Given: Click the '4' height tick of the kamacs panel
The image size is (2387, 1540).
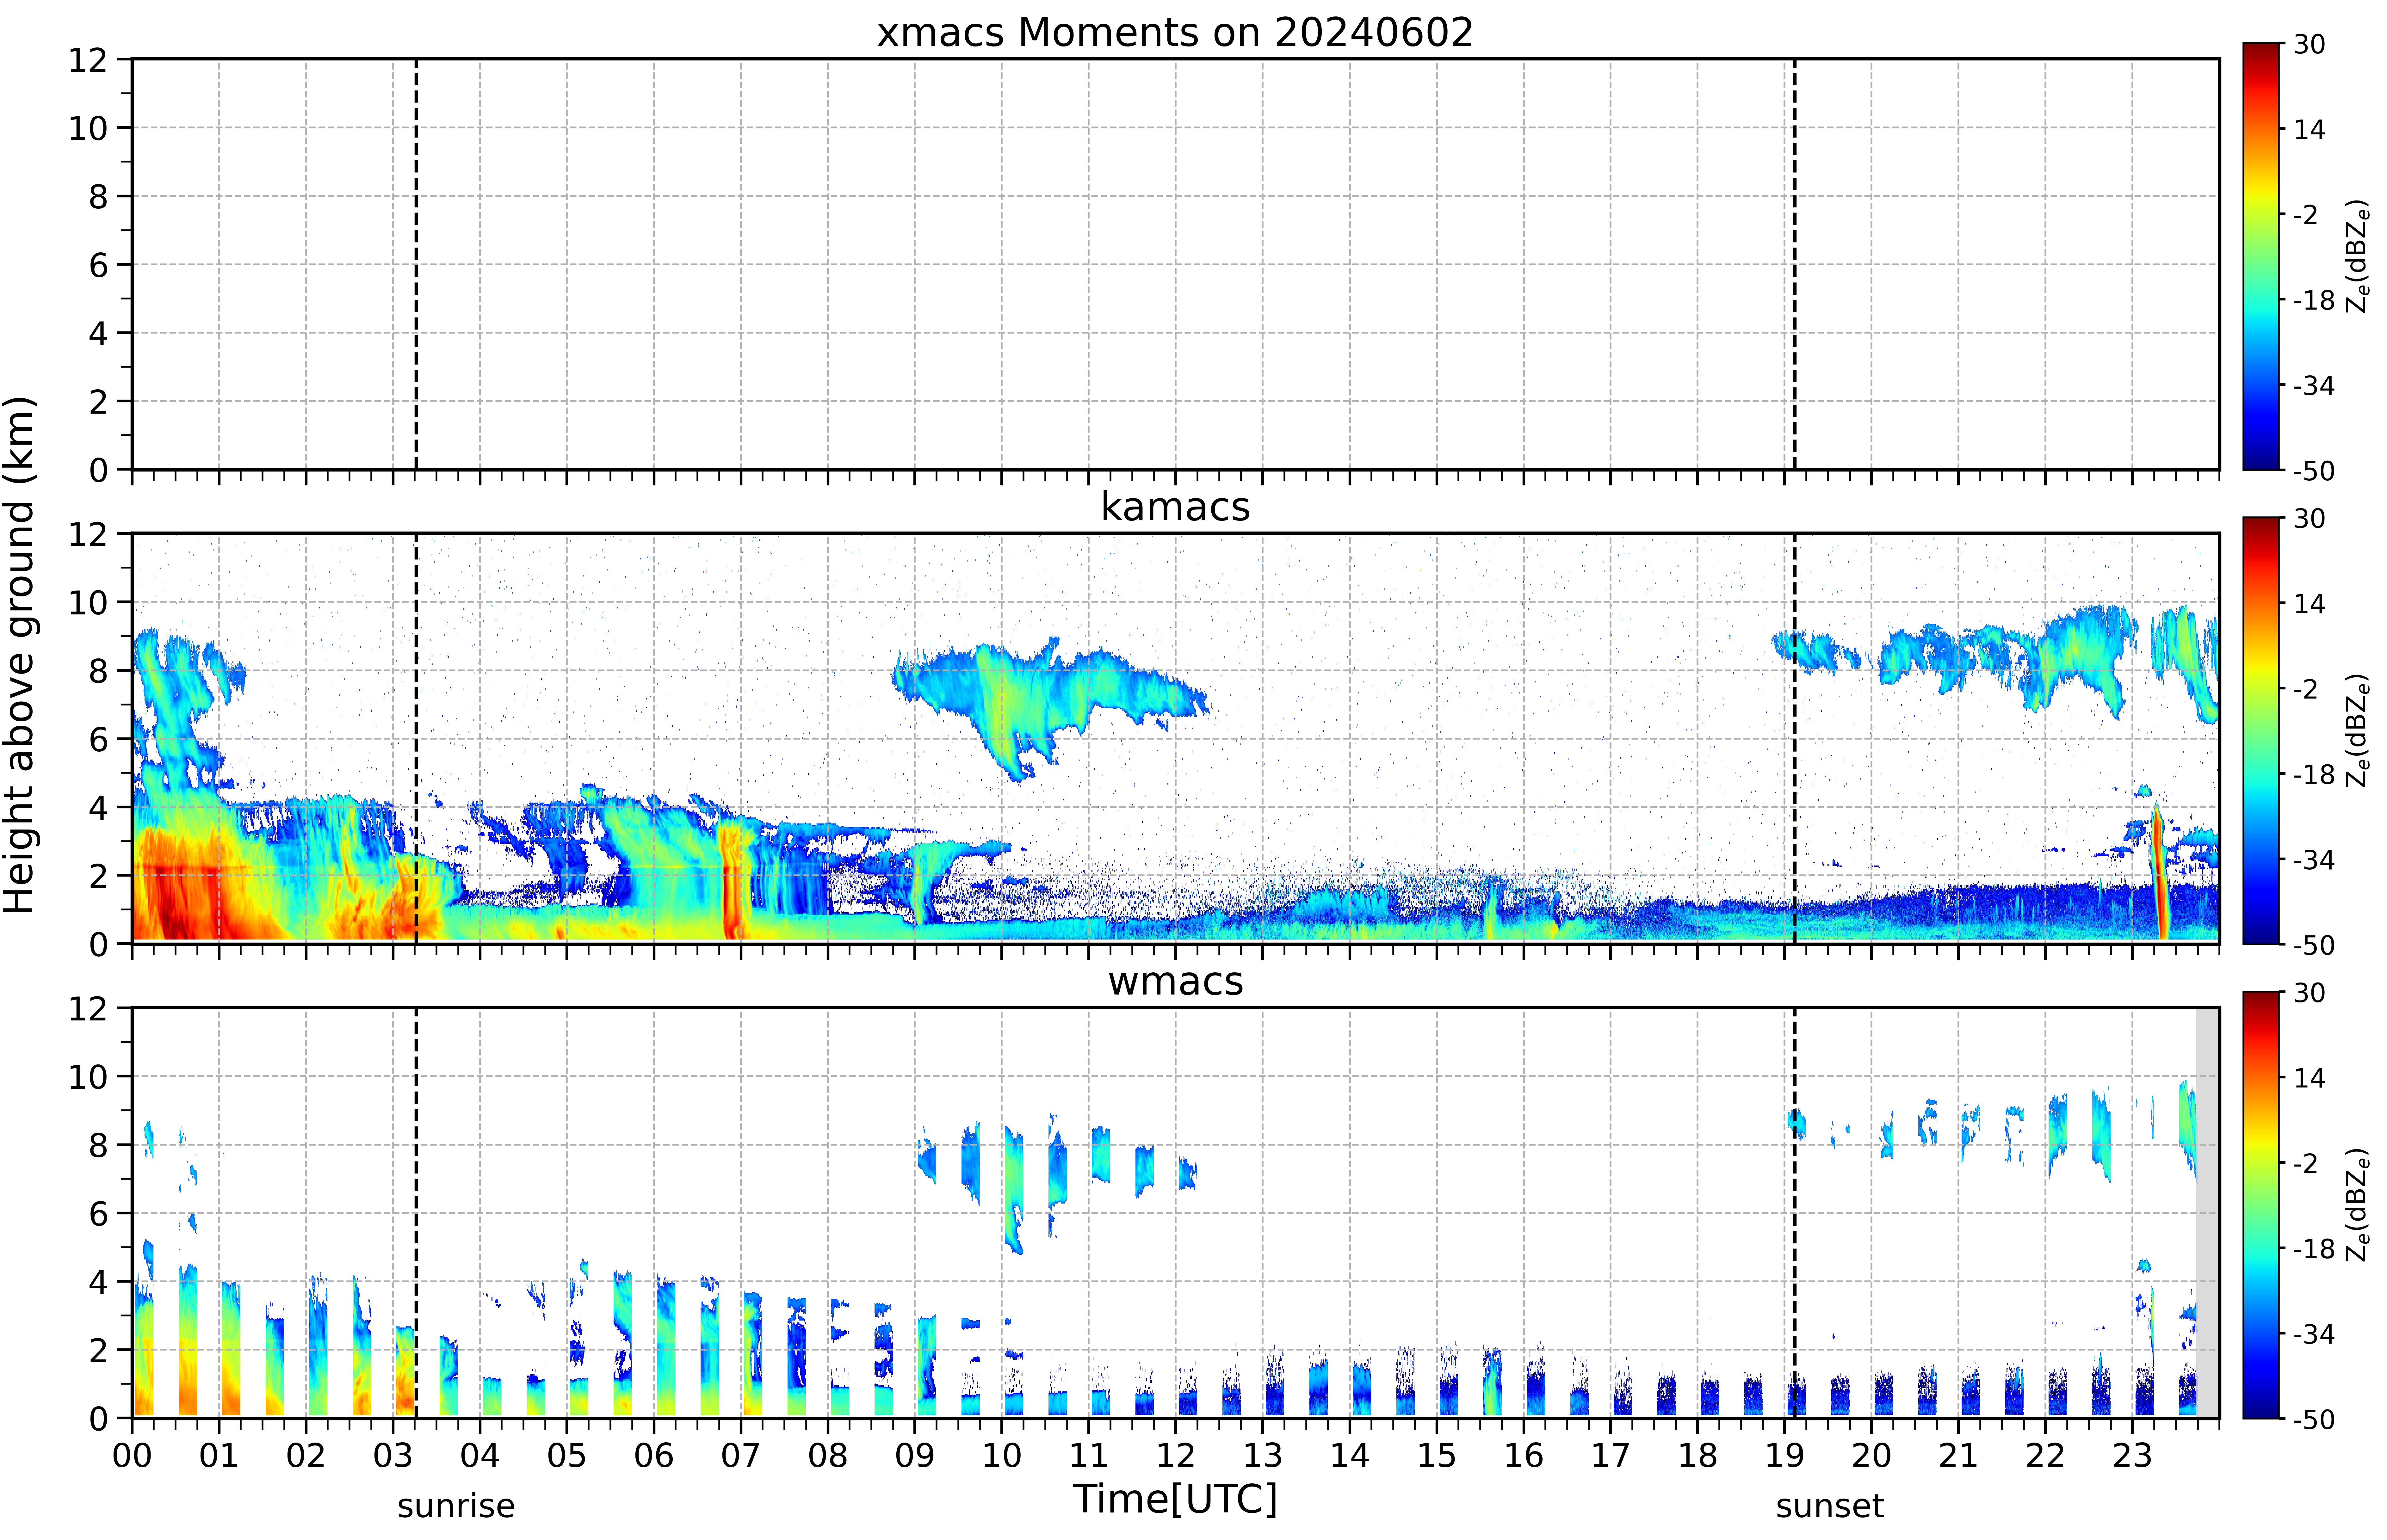Looking at the screenshot, I should click(98, 807).
